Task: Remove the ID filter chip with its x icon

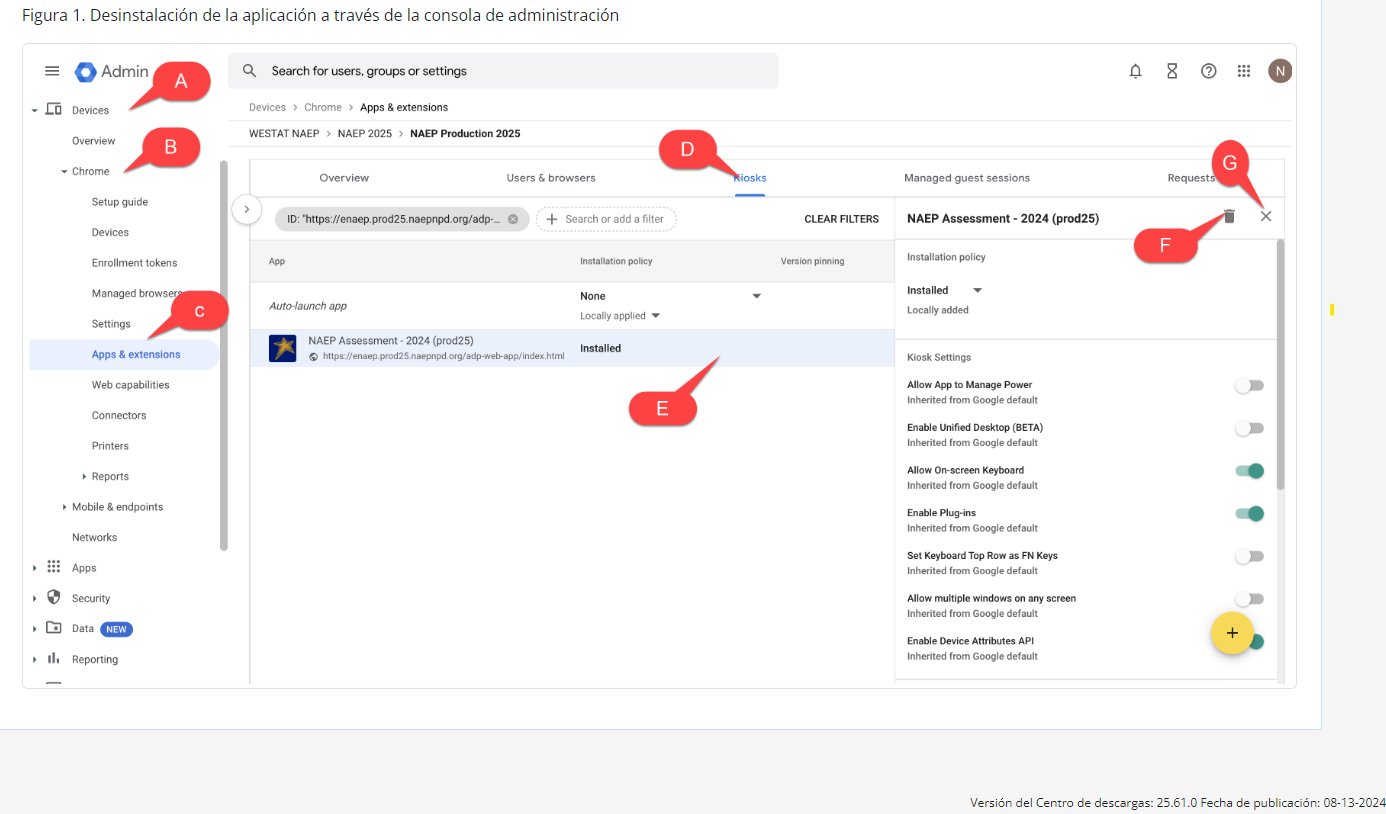Action: coord(513,219)
